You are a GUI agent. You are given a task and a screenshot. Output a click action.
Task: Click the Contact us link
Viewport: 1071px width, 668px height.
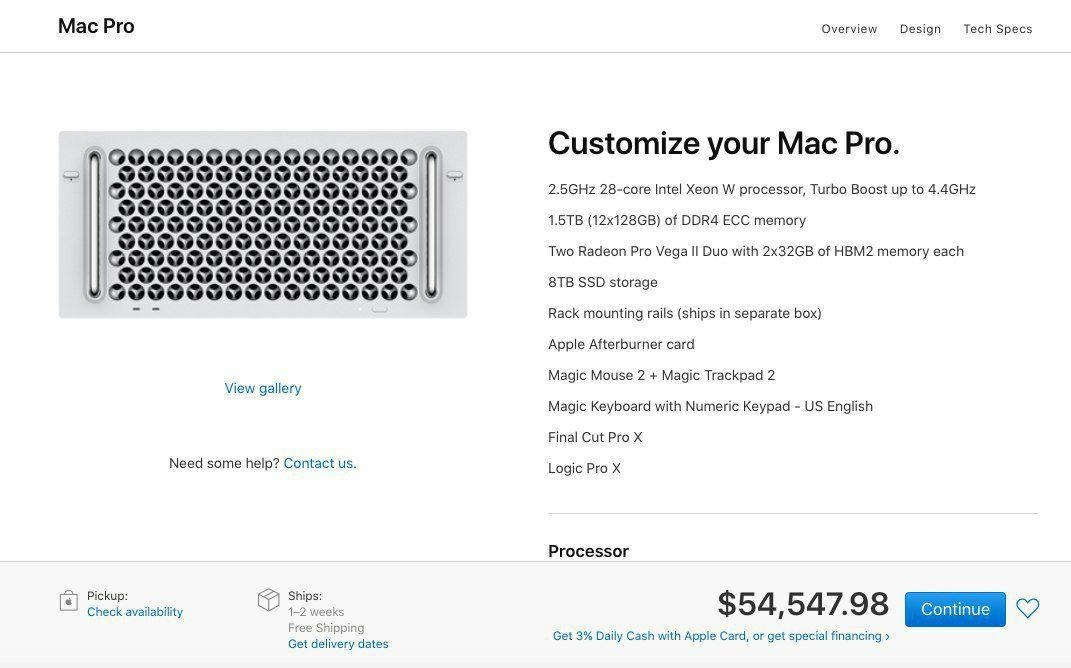pos(320,463)
